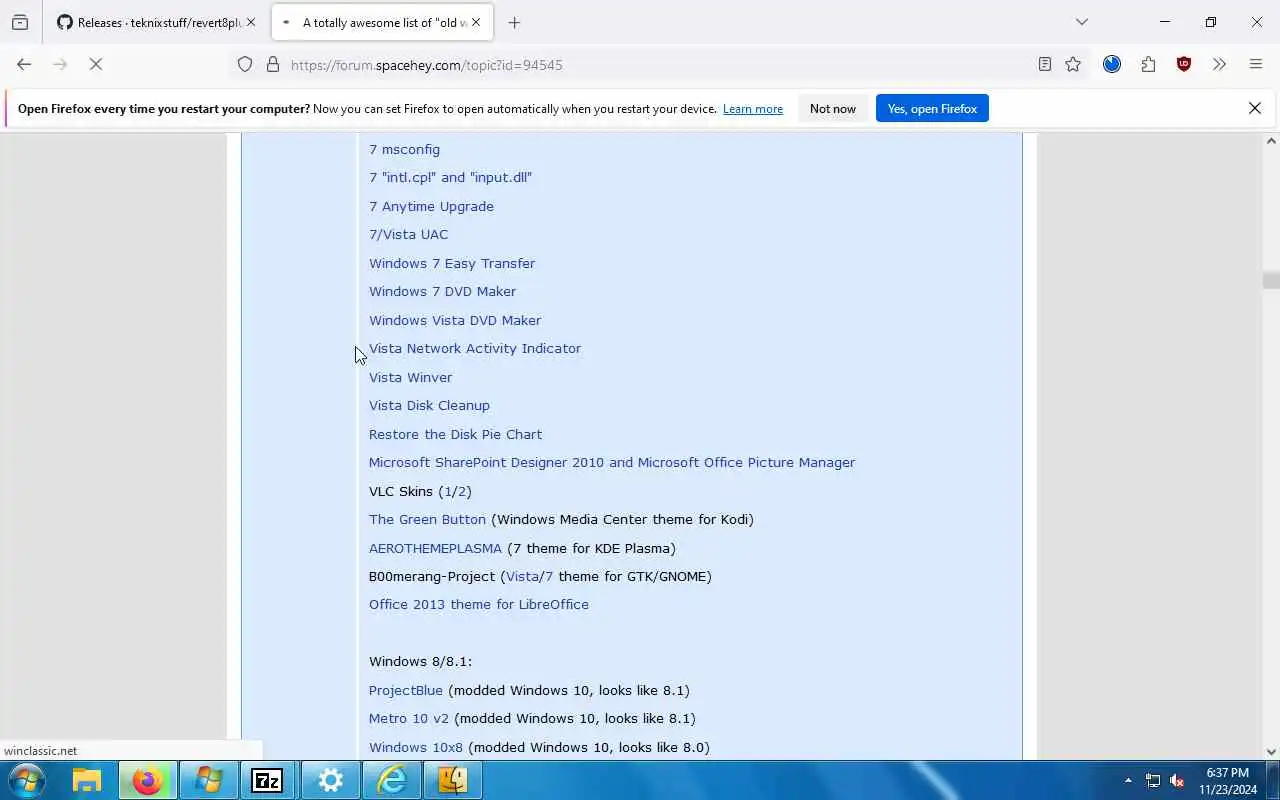Click the URL address bar
This screenshot has height=800, width=1280.
(640, 64)
